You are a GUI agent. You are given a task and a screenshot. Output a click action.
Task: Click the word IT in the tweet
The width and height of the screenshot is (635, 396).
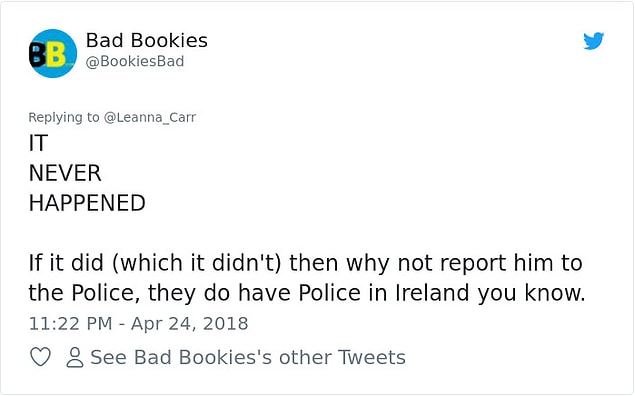[38, 143]
